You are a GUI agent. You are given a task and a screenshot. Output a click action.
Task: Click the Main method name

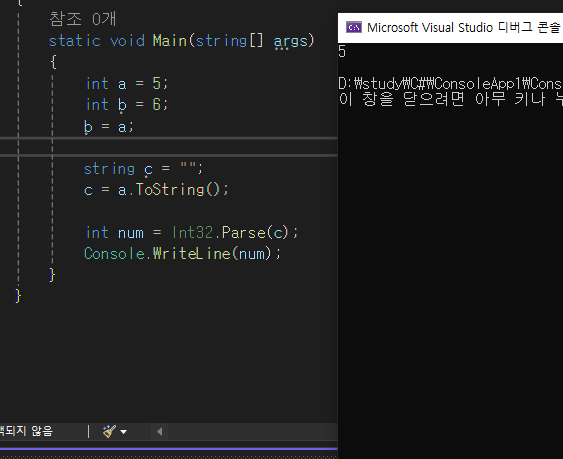tap(170, 41)
